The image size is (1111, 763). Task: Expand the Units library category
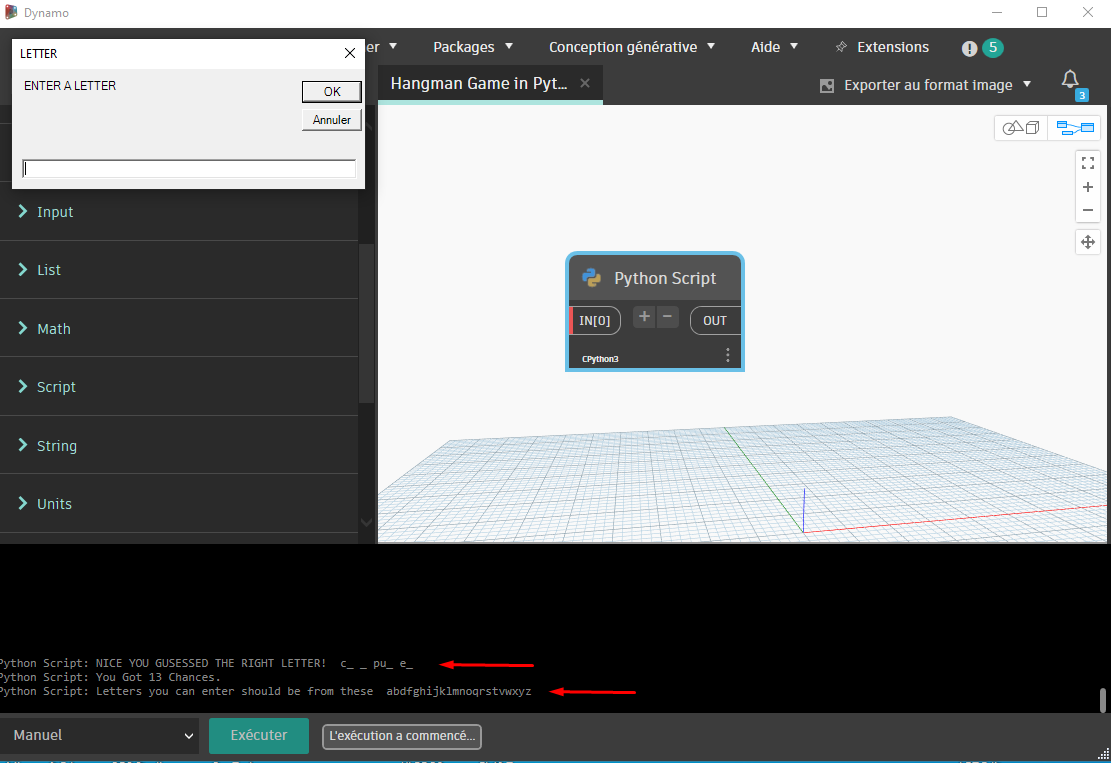(x=179, y=504)
